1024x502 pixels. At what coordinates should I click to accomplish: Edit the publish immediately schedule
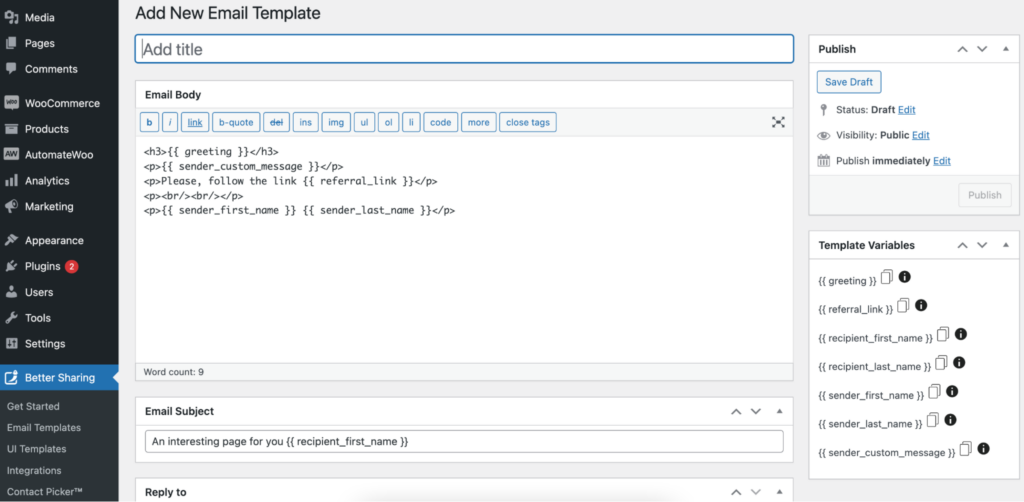pyautogui.click(x=942, y=161)
